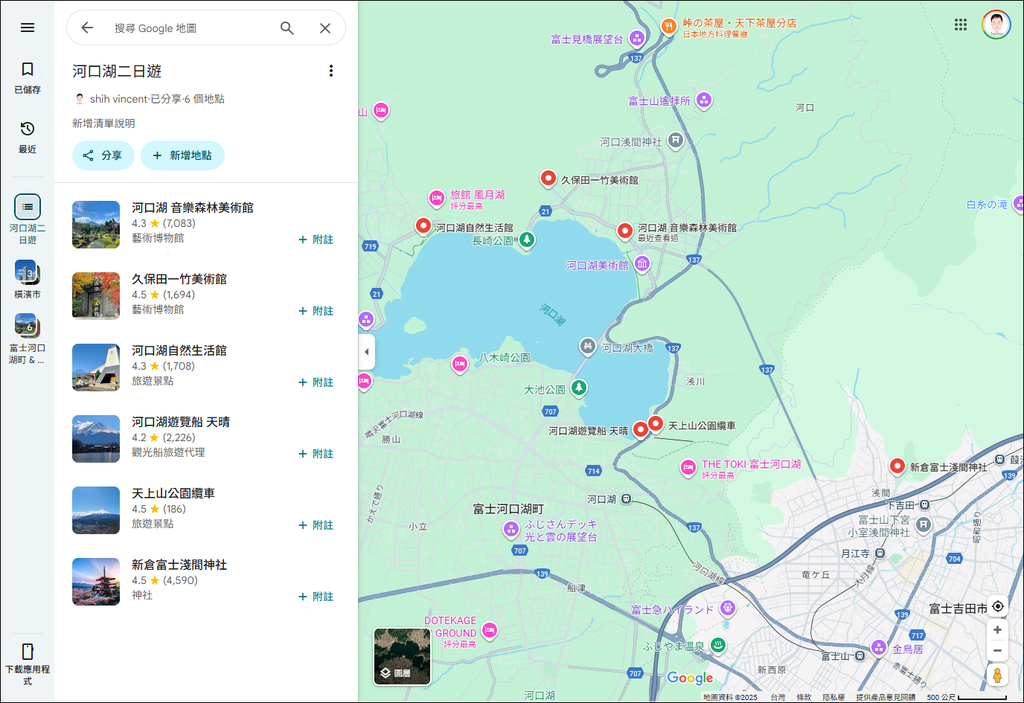Show my location on map
The width and height of the screenshot is (1024, 703).
pyautogui.click(x=997, y=606)
